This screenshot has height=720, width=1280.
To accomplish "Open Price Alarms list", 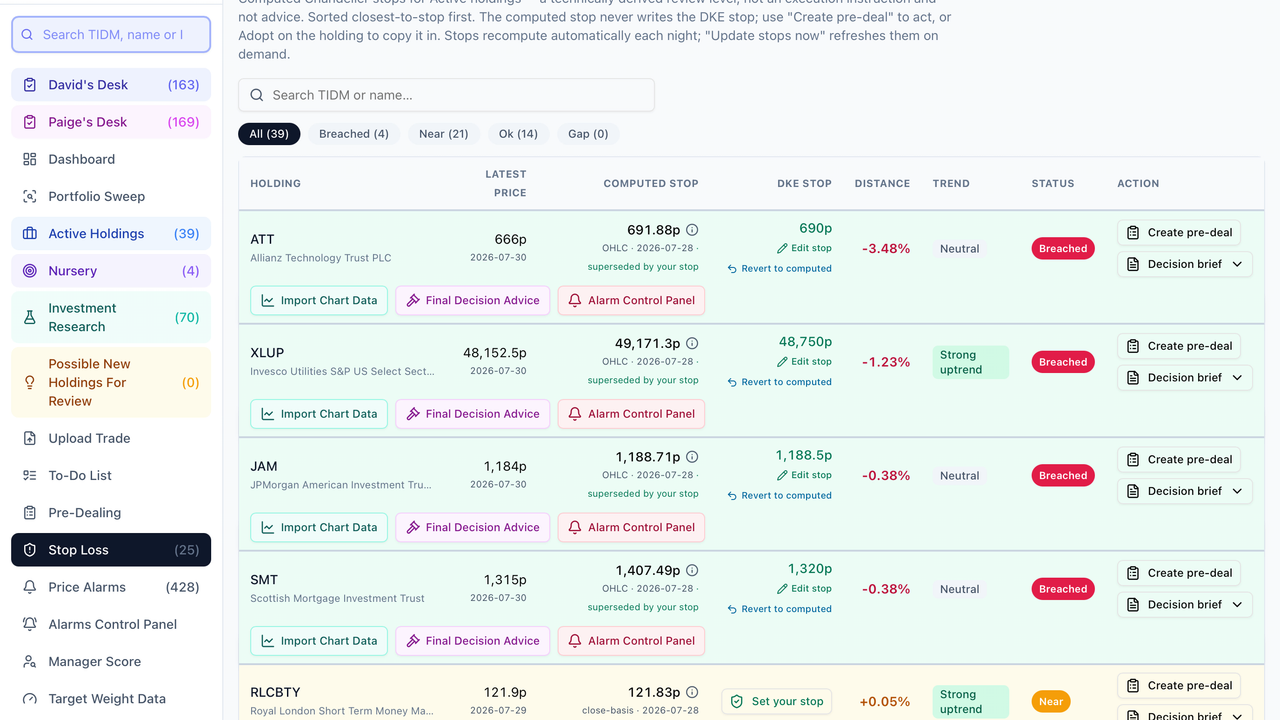I will coord(111,587).
